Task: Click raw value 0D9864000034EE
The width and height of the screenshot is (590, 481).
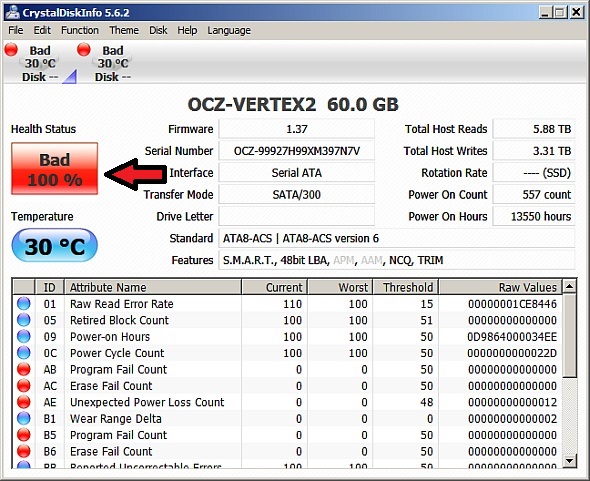Action: pyautogui.click(x=512, y=336)
